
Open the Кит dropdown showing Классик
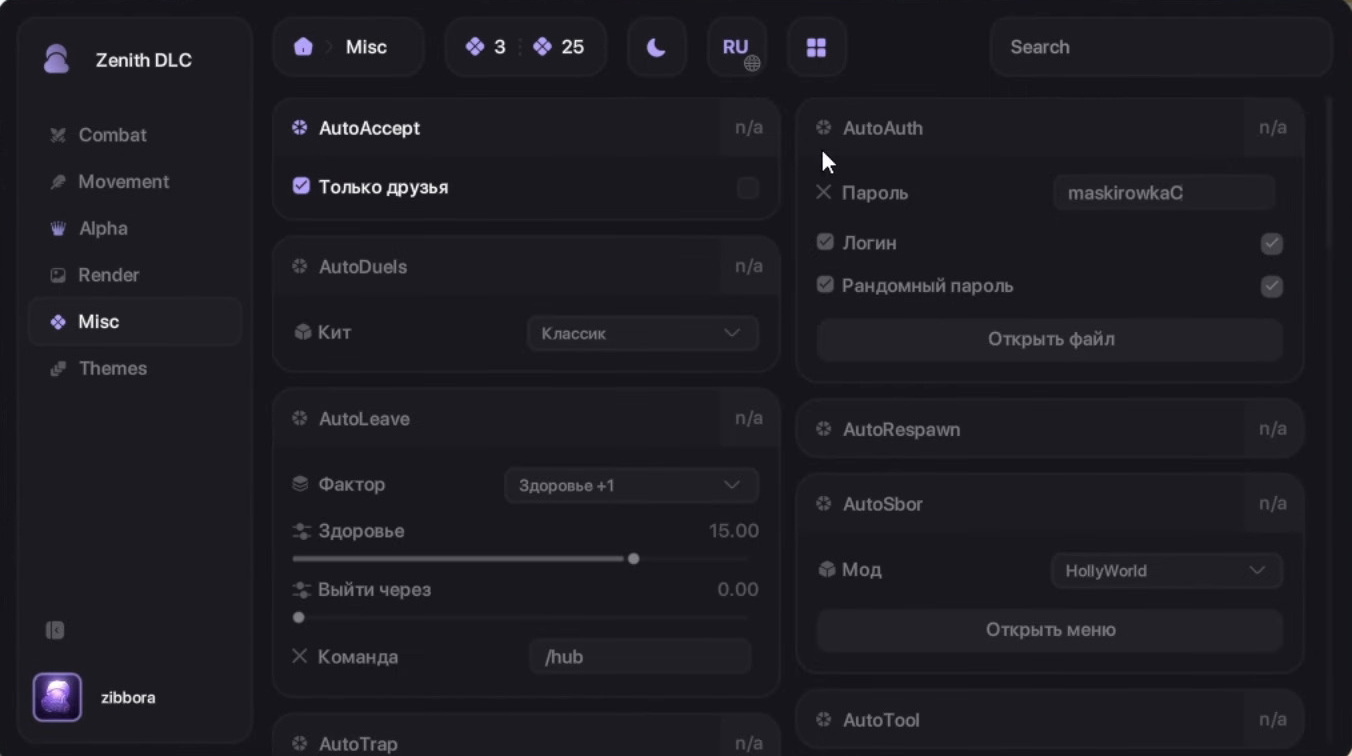641,333
